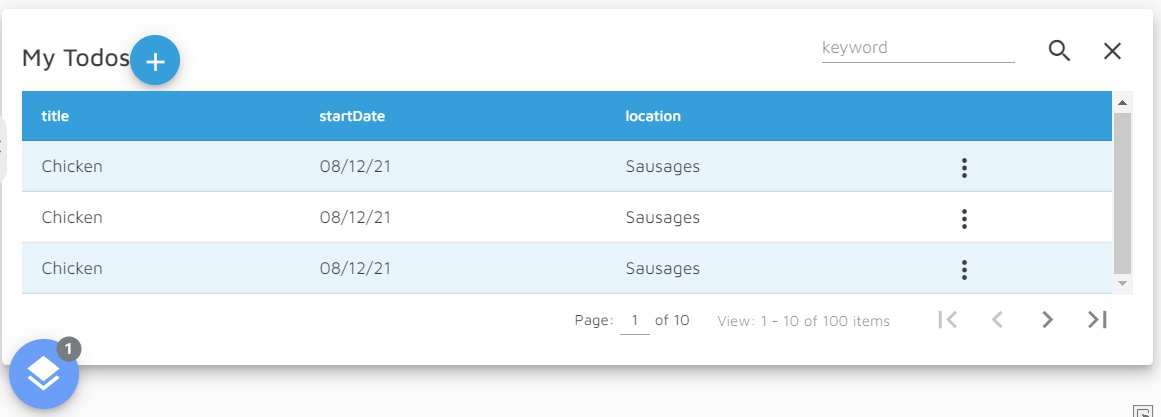Sort by the location column header
The width and height of the screenshot is (1161, 417).
pyautogui.click(x=653, y=116)
